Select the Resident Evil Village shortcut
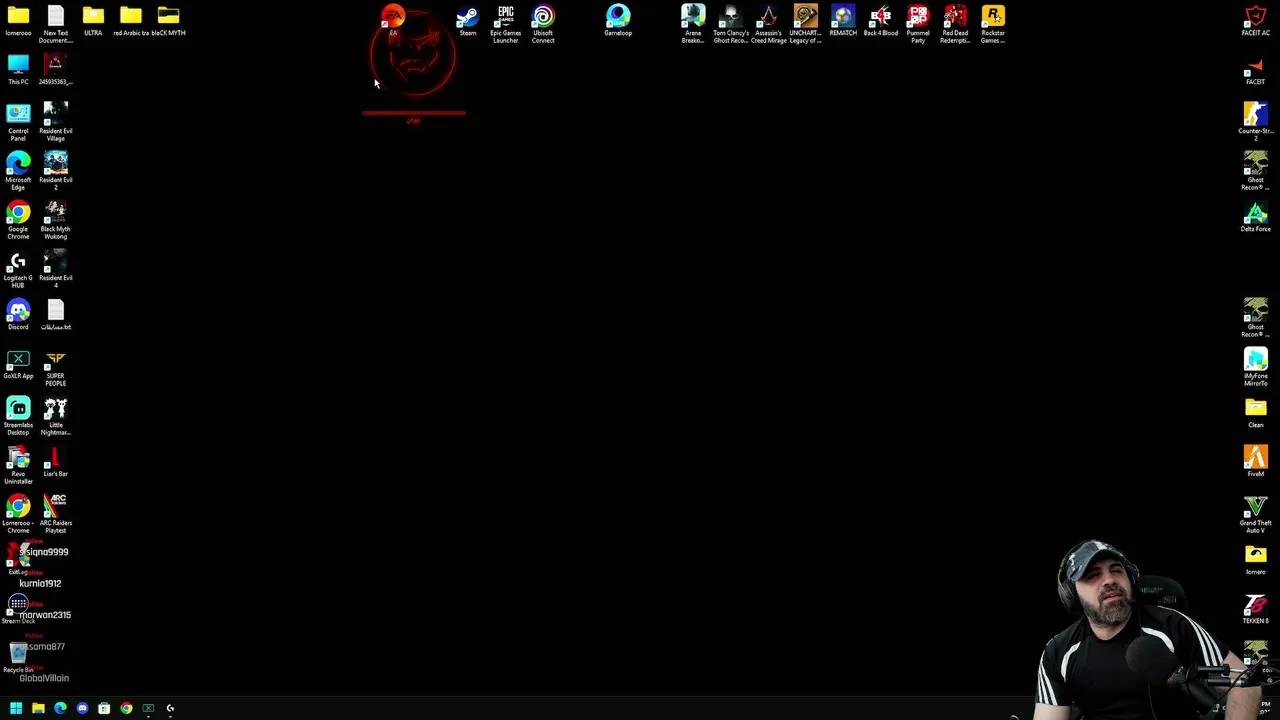1280x720 pixels. coord(55,122)
